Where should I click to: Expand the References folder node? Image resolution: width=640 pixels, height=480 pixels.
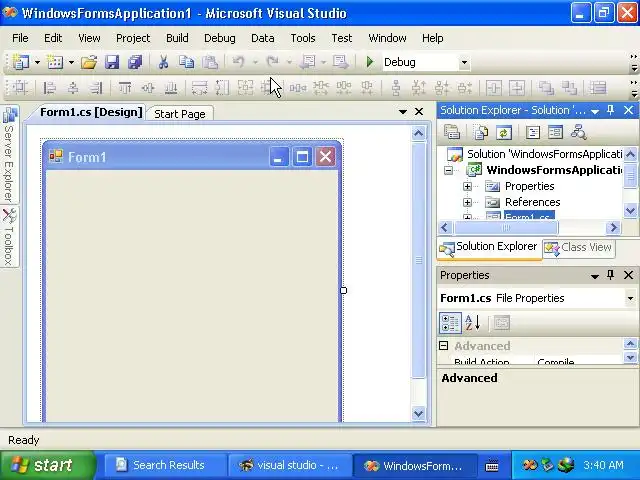(x=467, y=202)
